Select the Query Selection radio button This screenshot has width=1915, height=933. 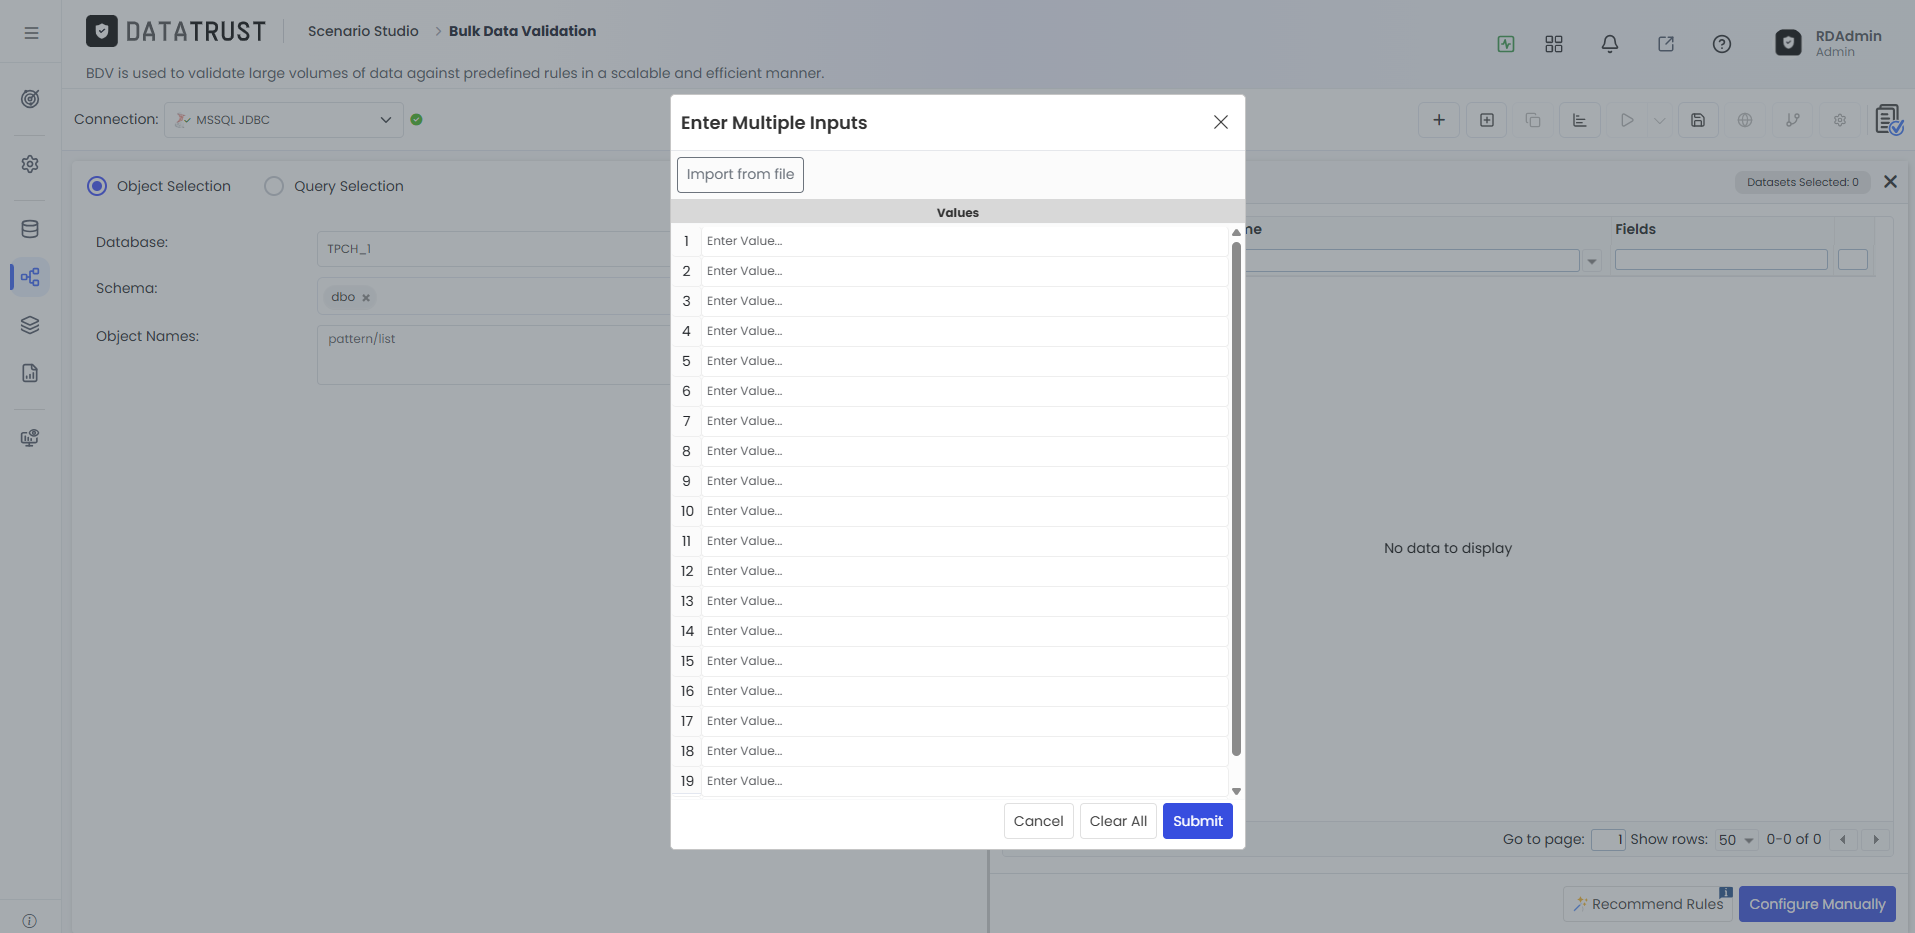[274, 186]
